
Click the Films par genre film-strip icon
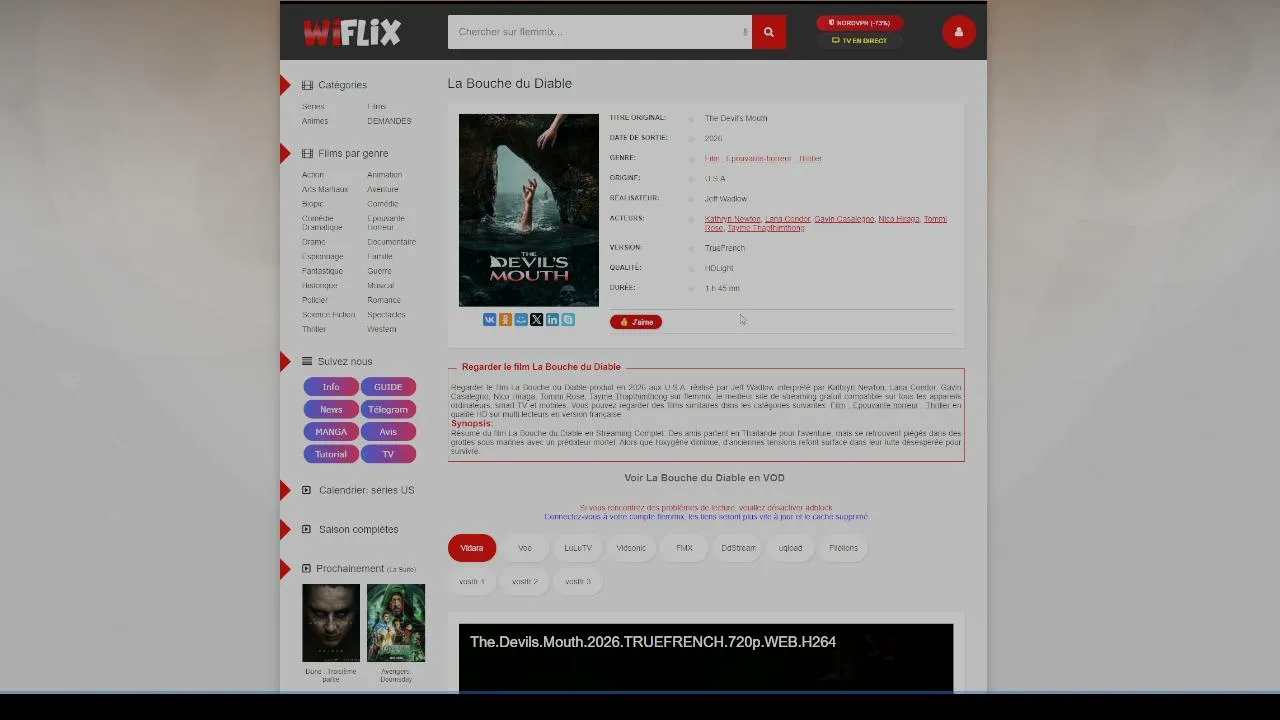(307, 153)
